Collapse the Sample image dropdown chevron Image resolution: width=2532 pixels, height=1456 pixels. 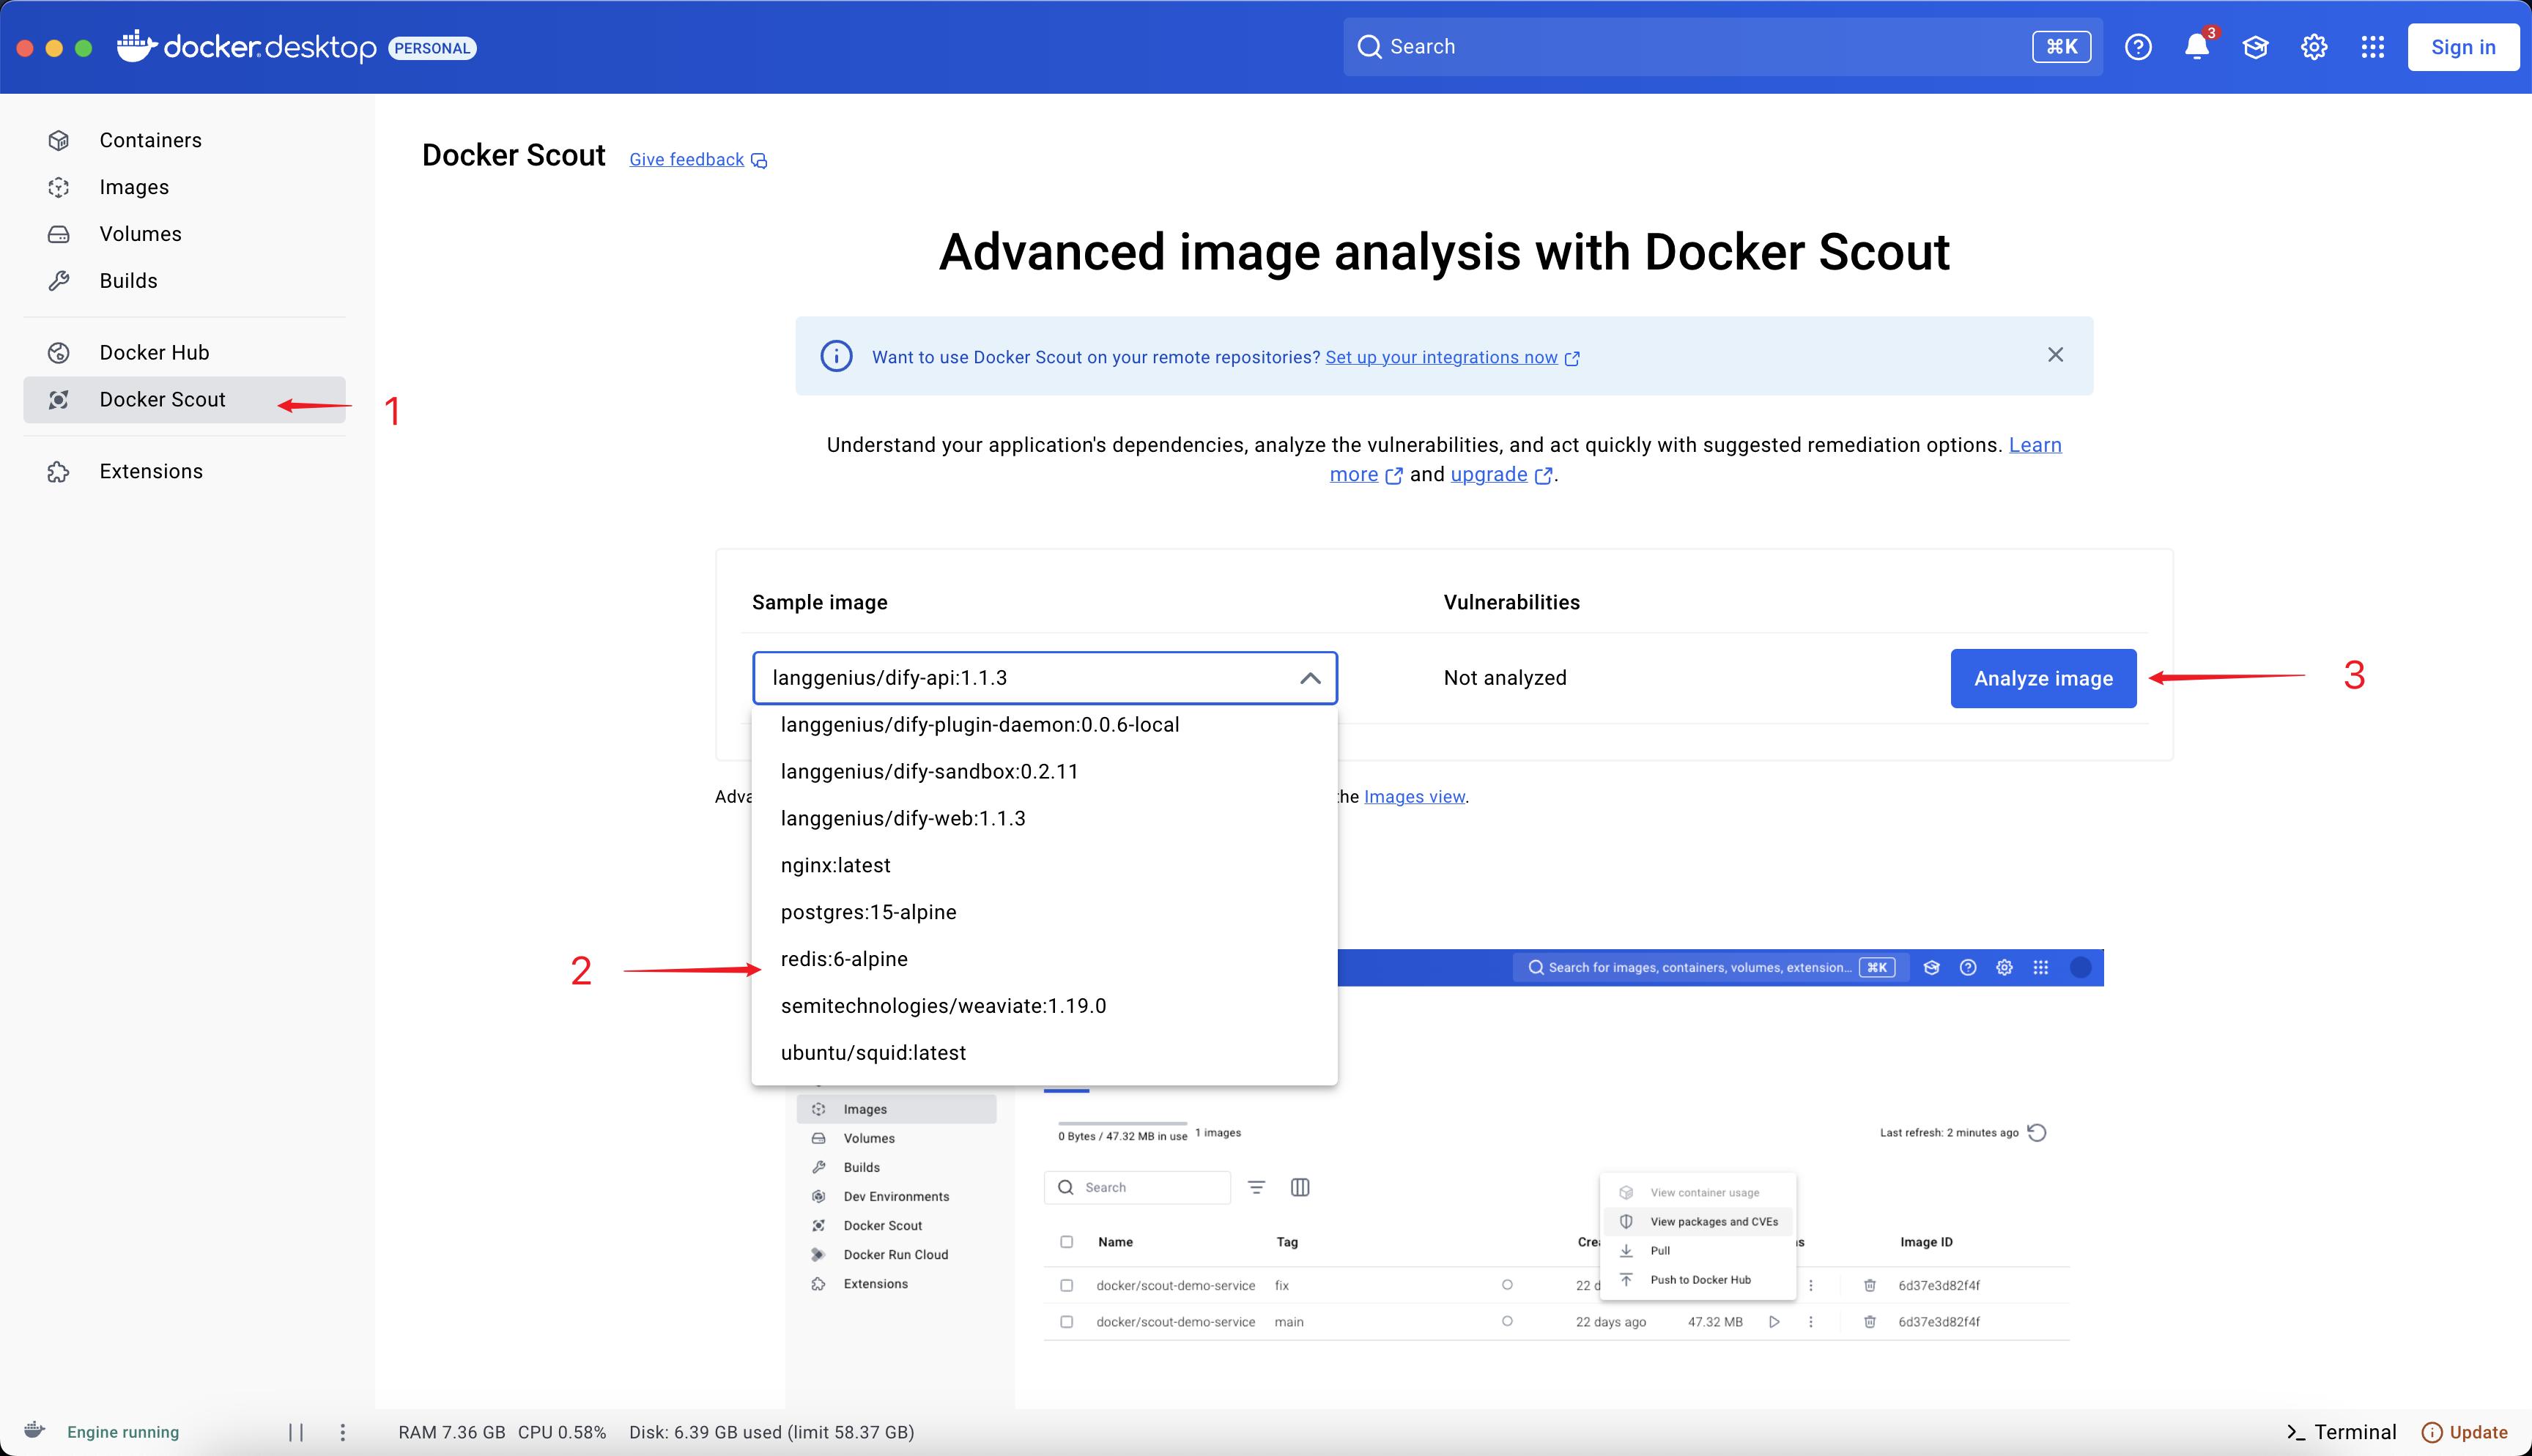pyautogui.click(x=1310, y=678)
